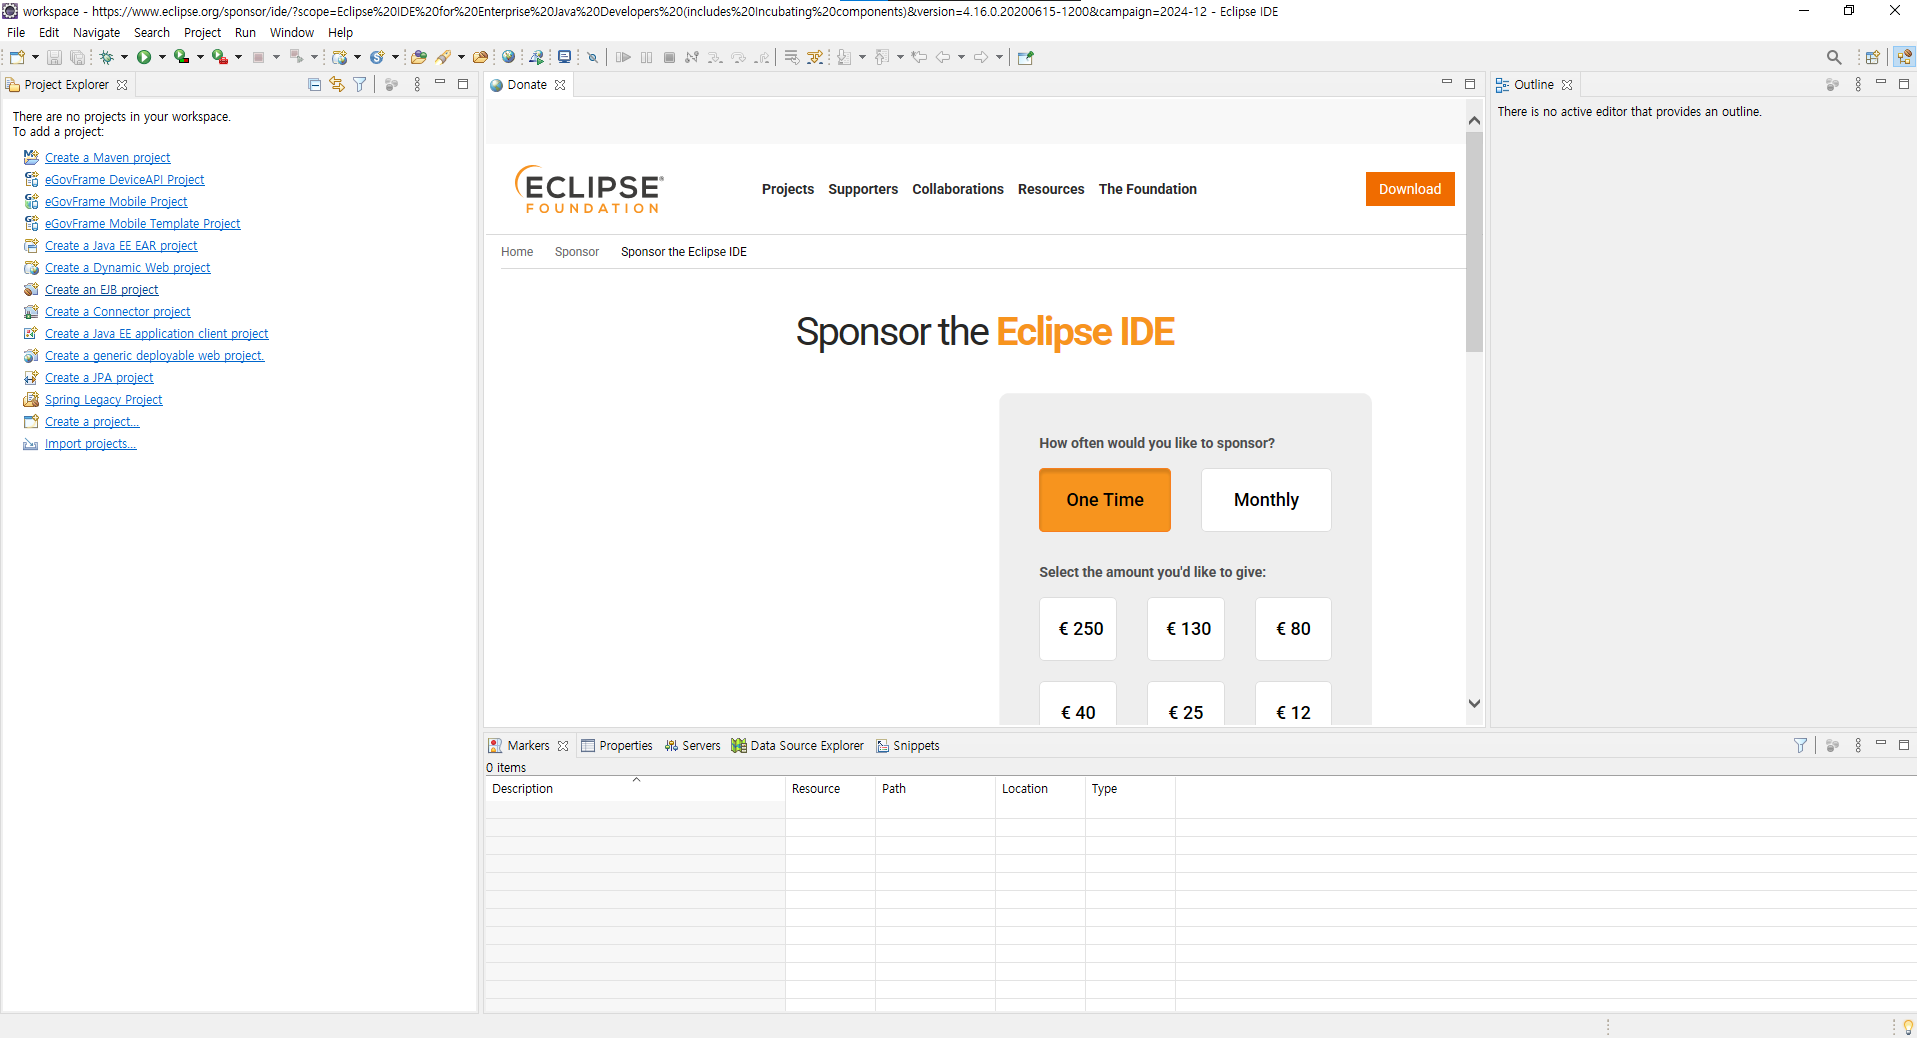Viewport: 1917px width, 1038px height.
Task: Click the Open Terminal monitor icon
Action: [x=565, y=57]
